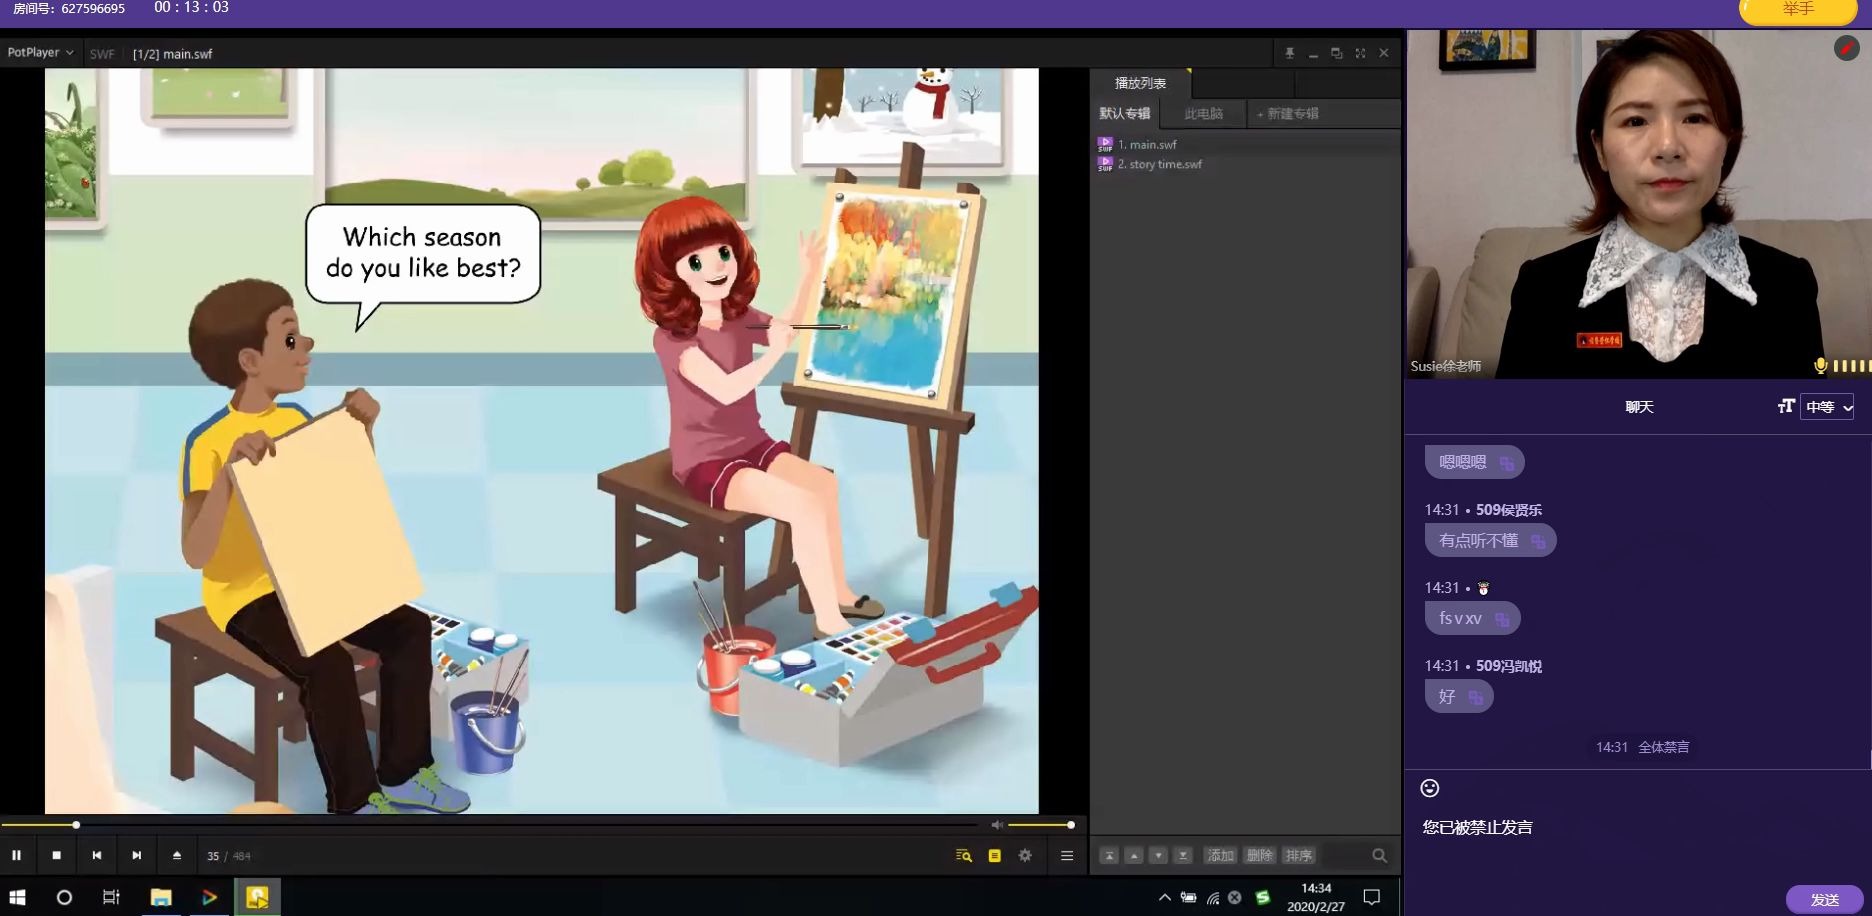Move playlist item down one position
This screenshot has height=916, width=1872.
(1158, 855)
